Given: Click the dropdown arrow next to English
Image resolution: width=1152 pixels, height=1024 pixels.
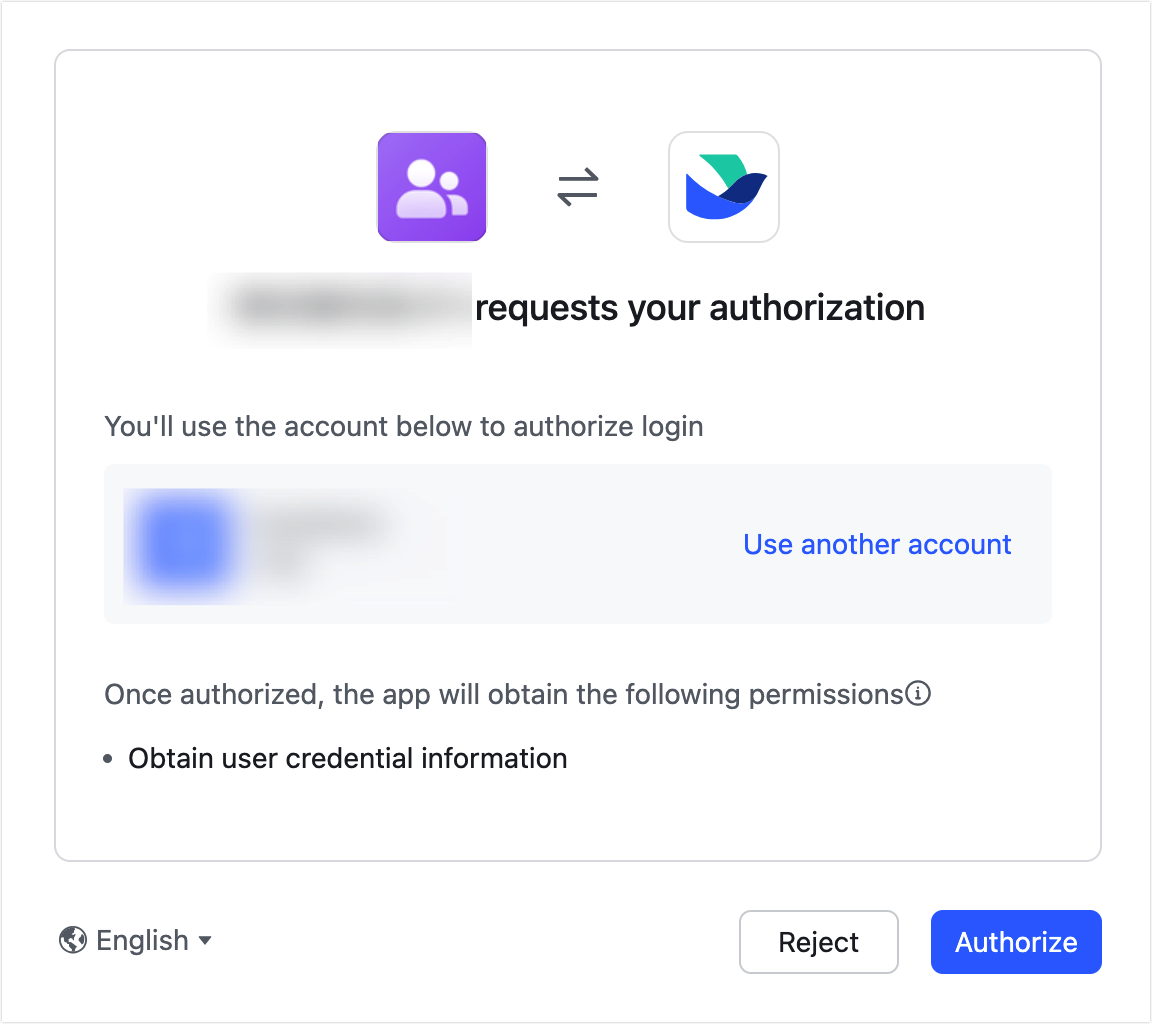Looking at the screenshot, I should coord(205,940).
